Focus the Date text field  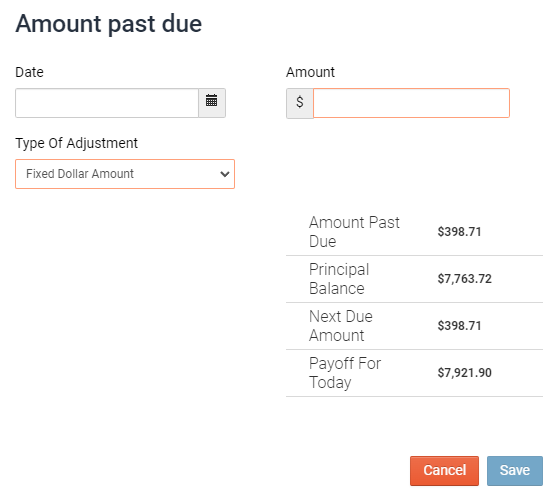click(107, 103)
